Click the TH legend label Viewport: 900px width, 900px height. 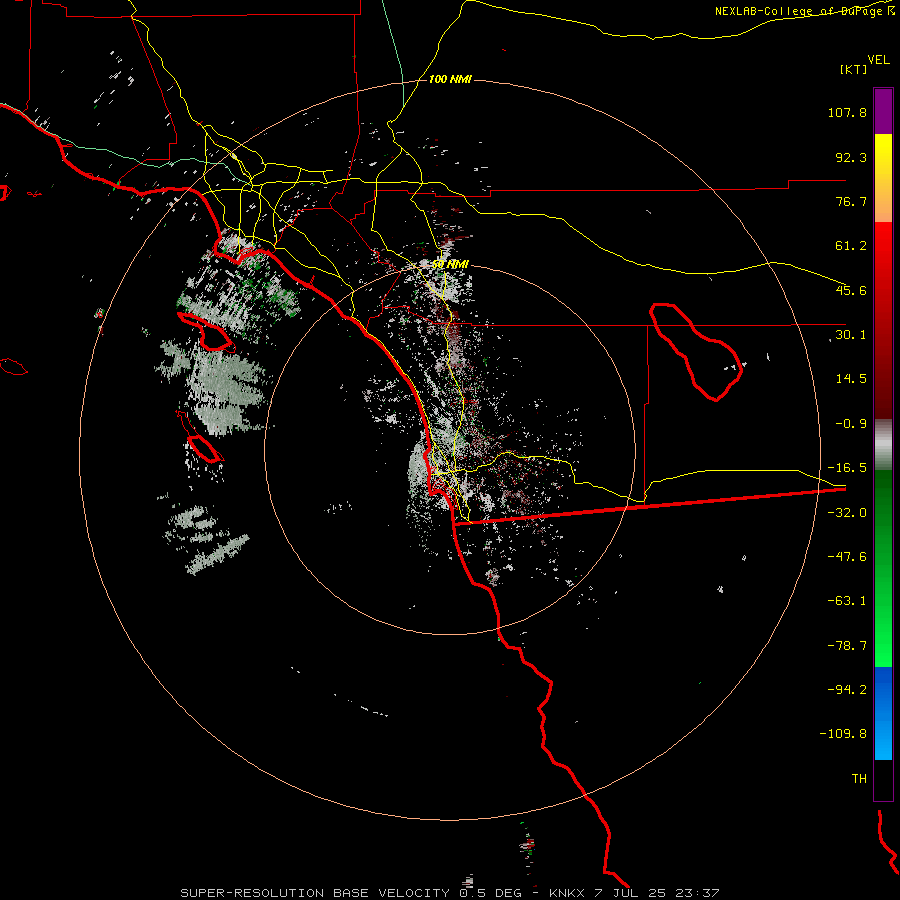pos(859,778)
